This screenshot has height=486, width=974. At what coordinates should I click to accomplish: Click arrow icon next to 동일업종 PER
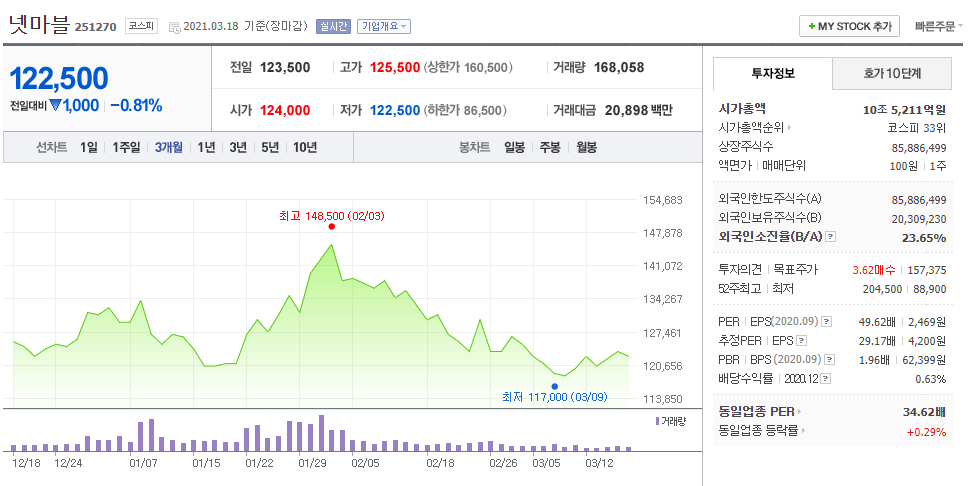pyautogui.click(x=799, y=411)
